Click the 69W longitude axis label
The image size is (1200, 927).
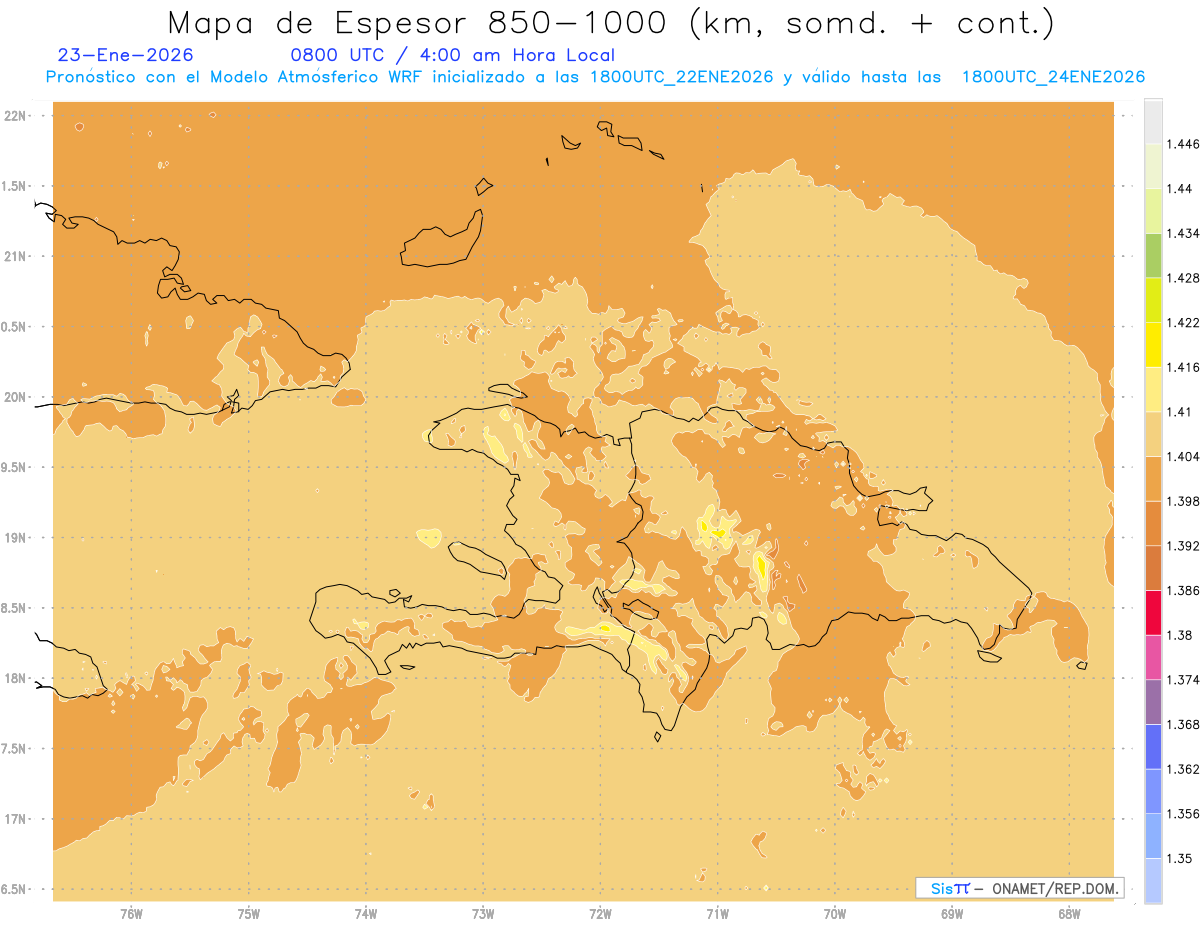click(x=952, y=913)
